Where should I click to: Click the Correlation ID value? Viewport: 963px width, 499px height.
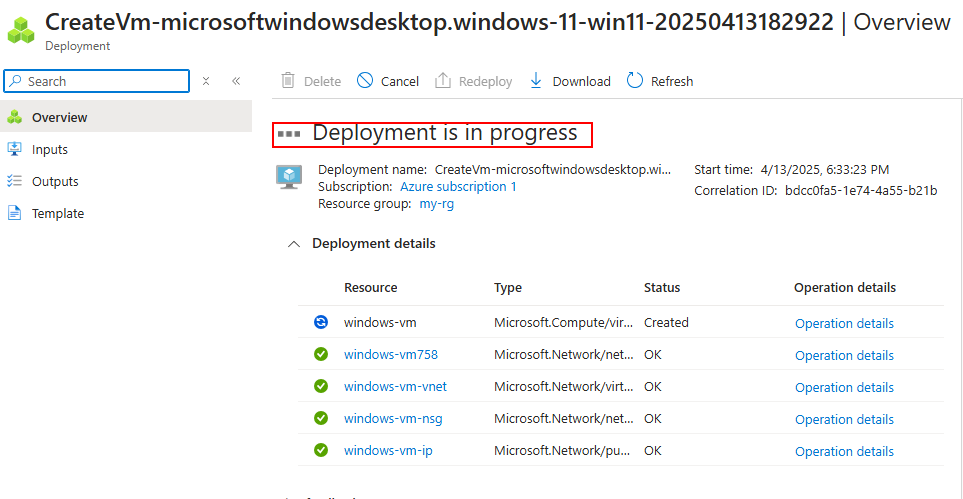pyautogui.click(x=861, y=191)
